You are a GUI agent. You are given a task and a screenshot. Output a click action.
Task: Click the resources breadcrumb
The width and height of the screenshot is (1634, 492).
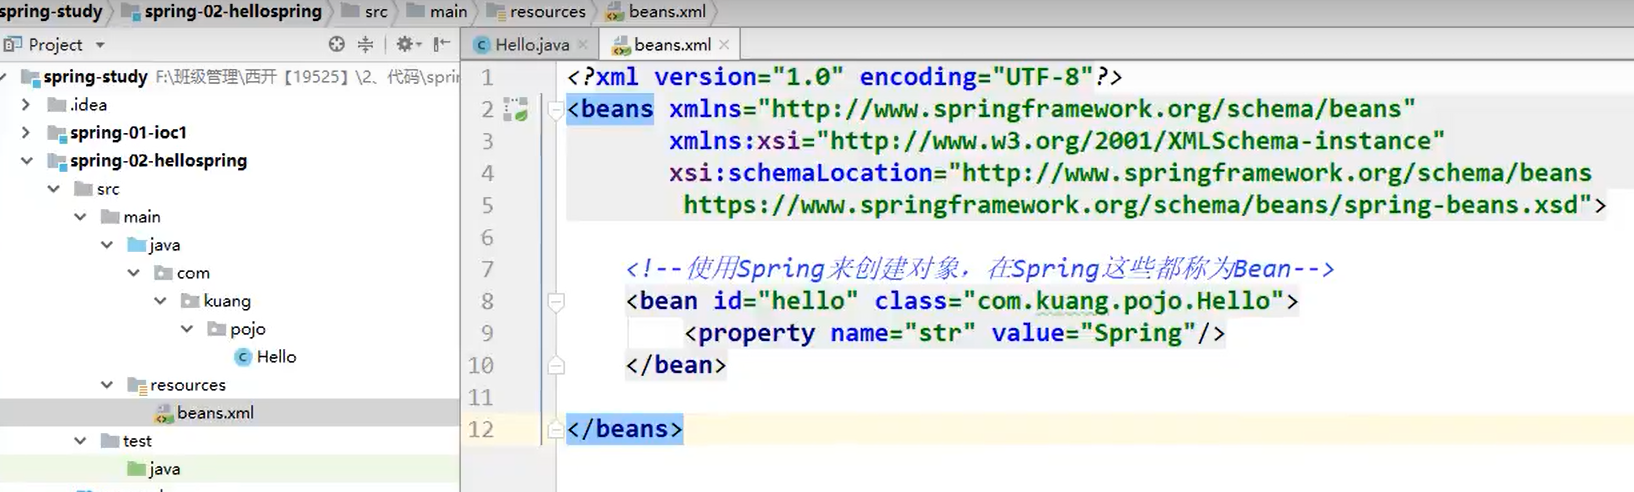tap(548, 12)
